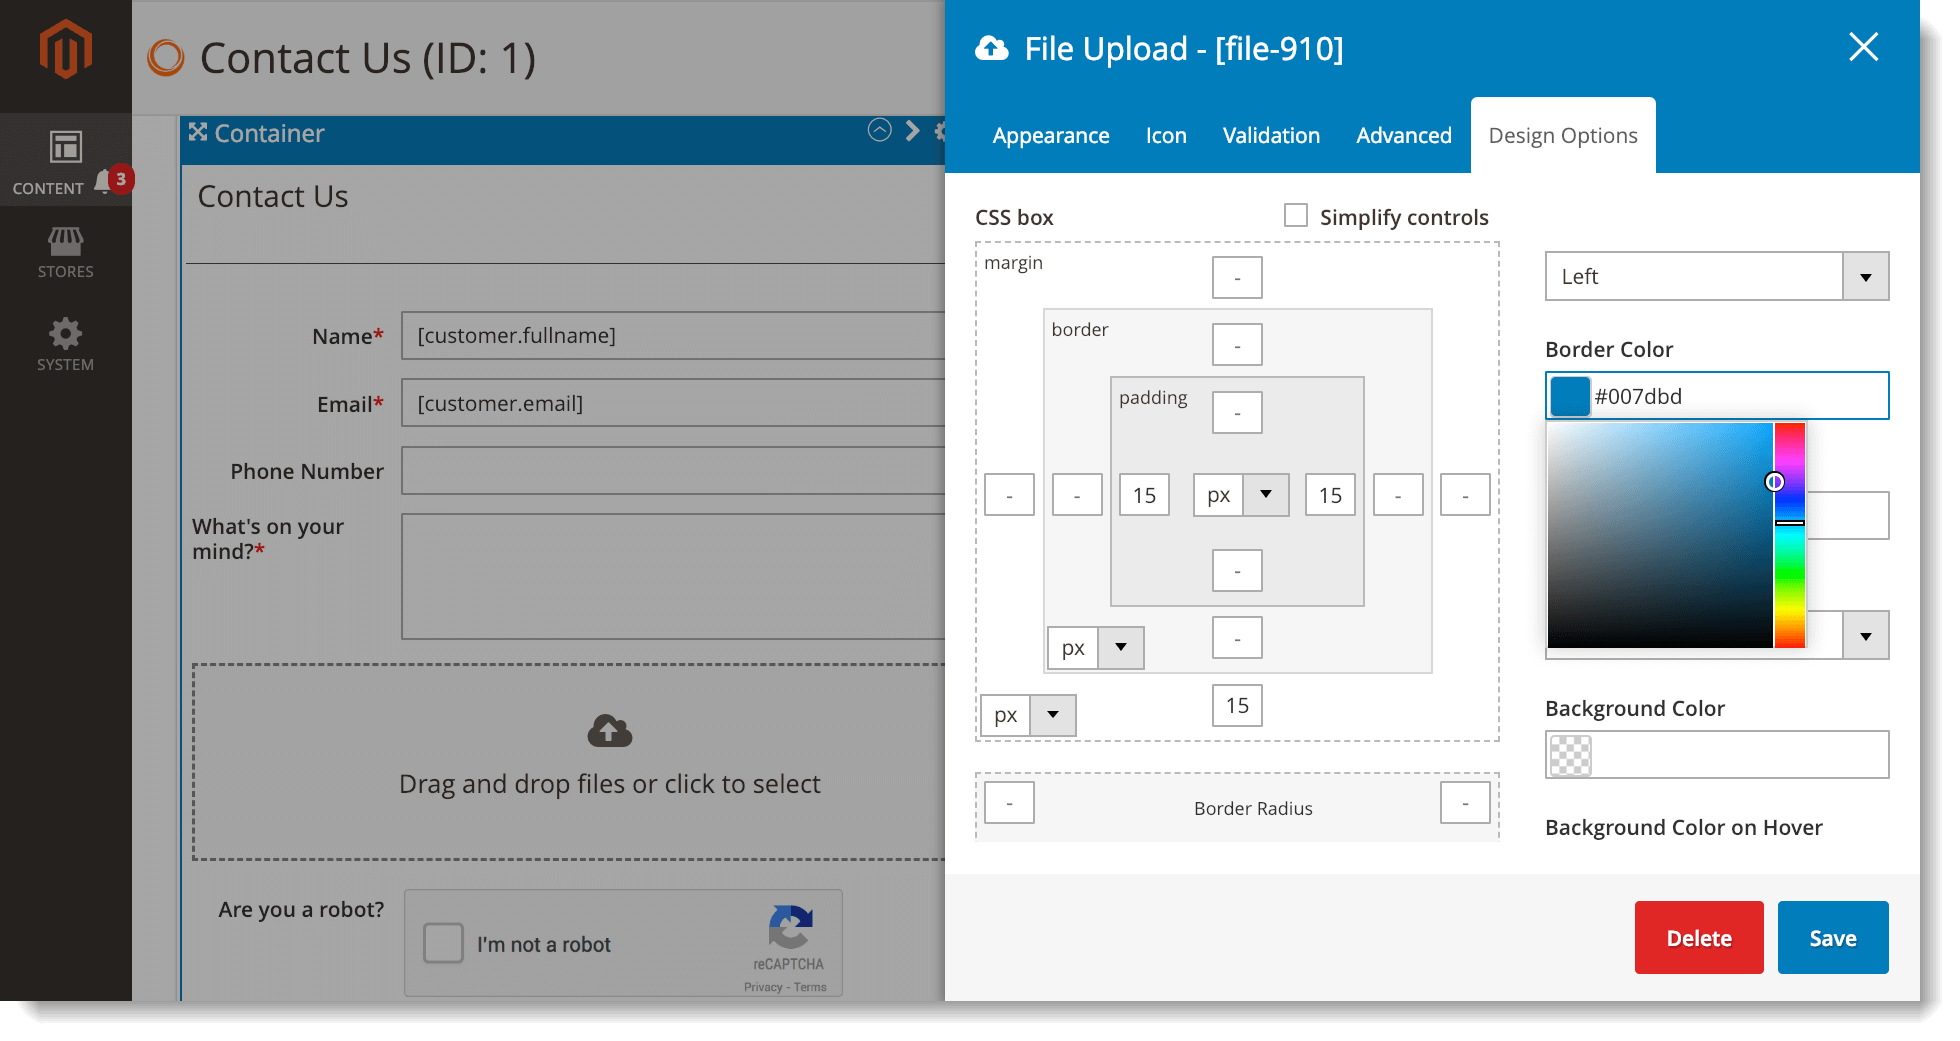
Task: Open the Content section in the sidebar
Action: click(65, 160)
